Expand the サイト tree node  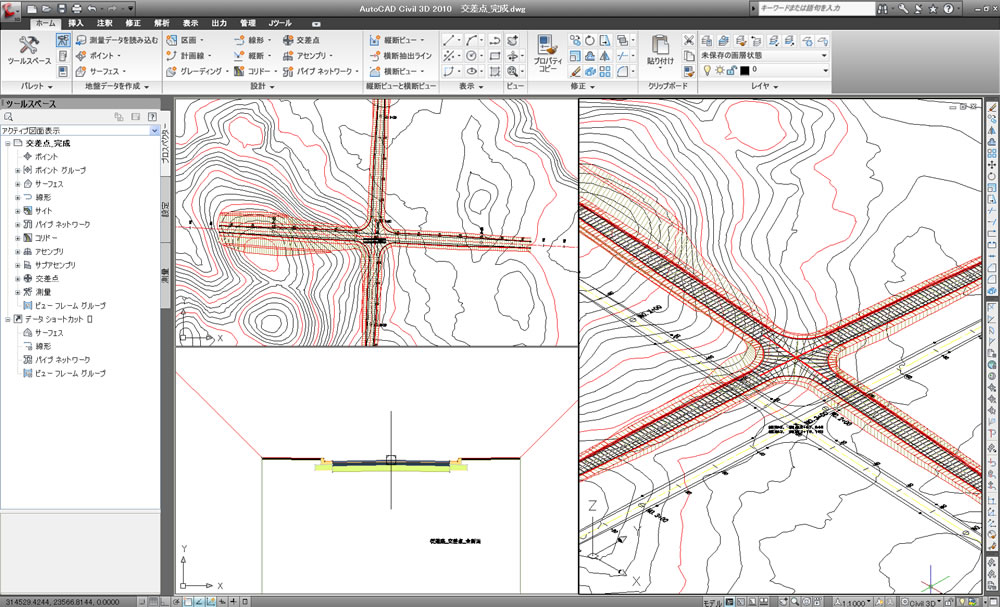18,210
